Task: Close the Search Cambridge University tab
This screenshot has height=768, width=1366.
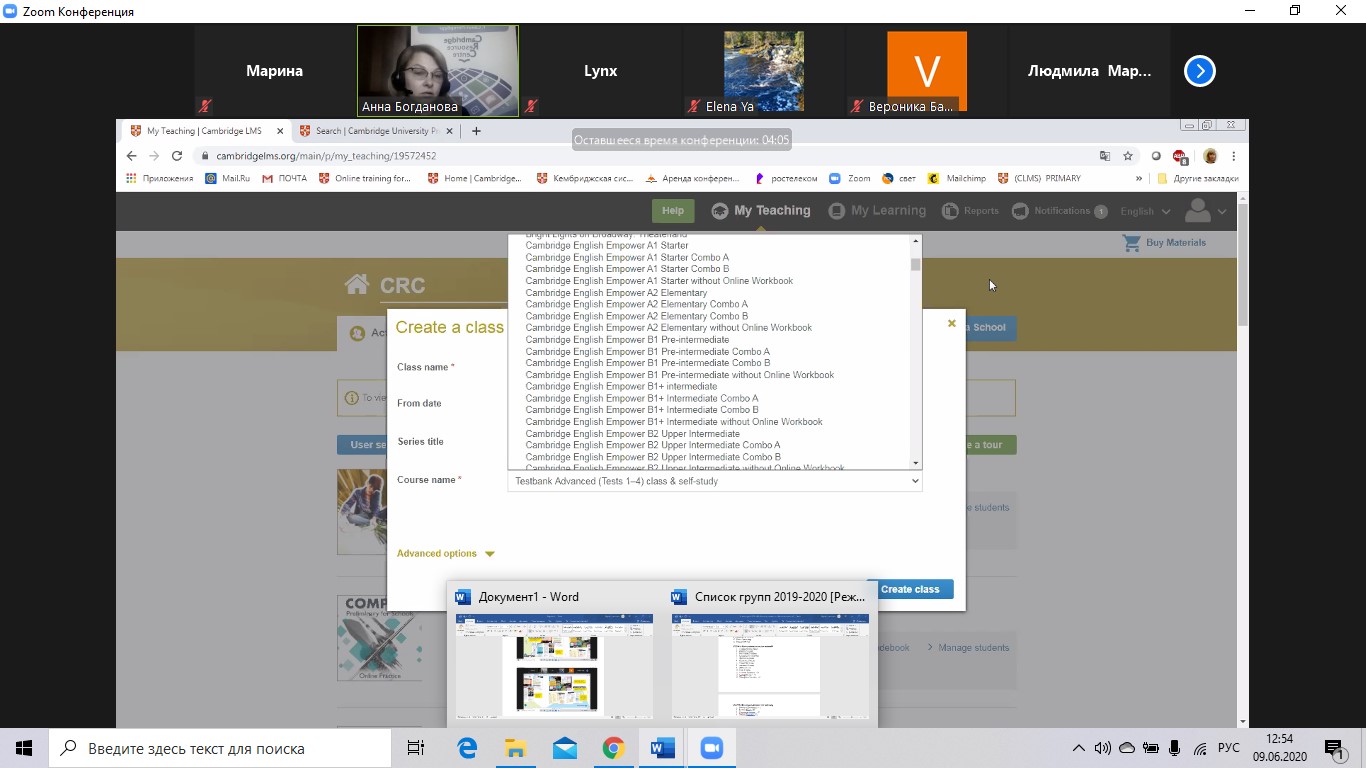Action: pyautogui.click(x=450, y=131)
